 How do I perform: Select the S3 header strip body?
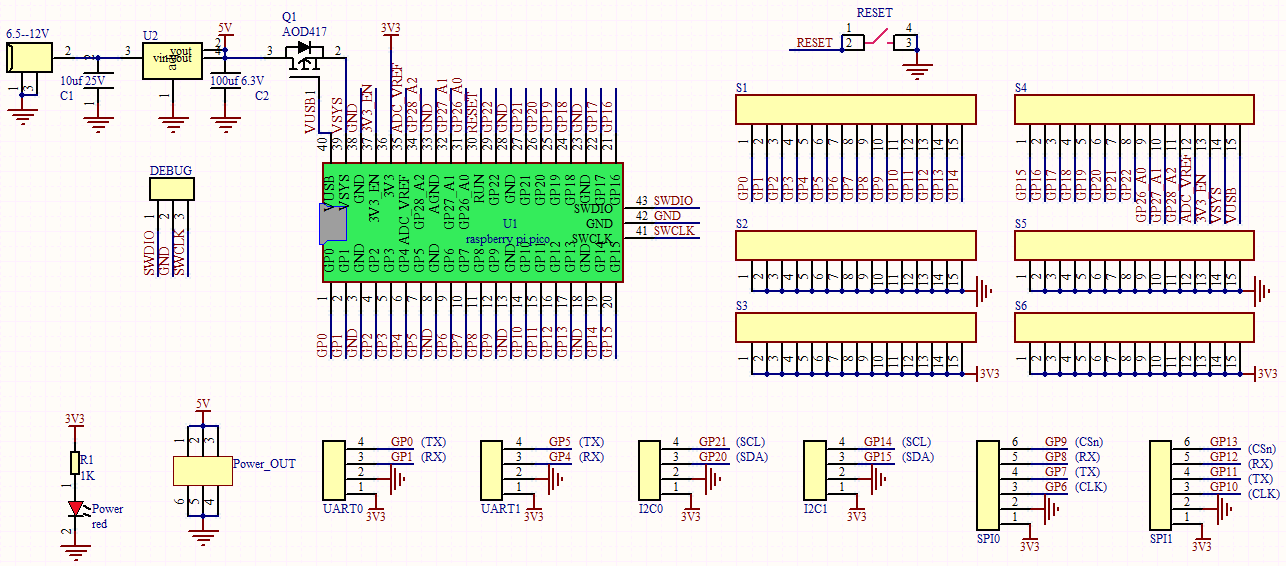(856, 327)
